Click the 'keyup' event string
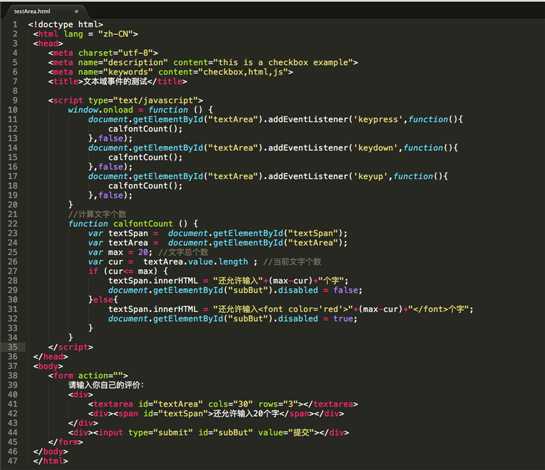Image resolution: width=545 pixels, height=470 pixels. pos(371,177)
